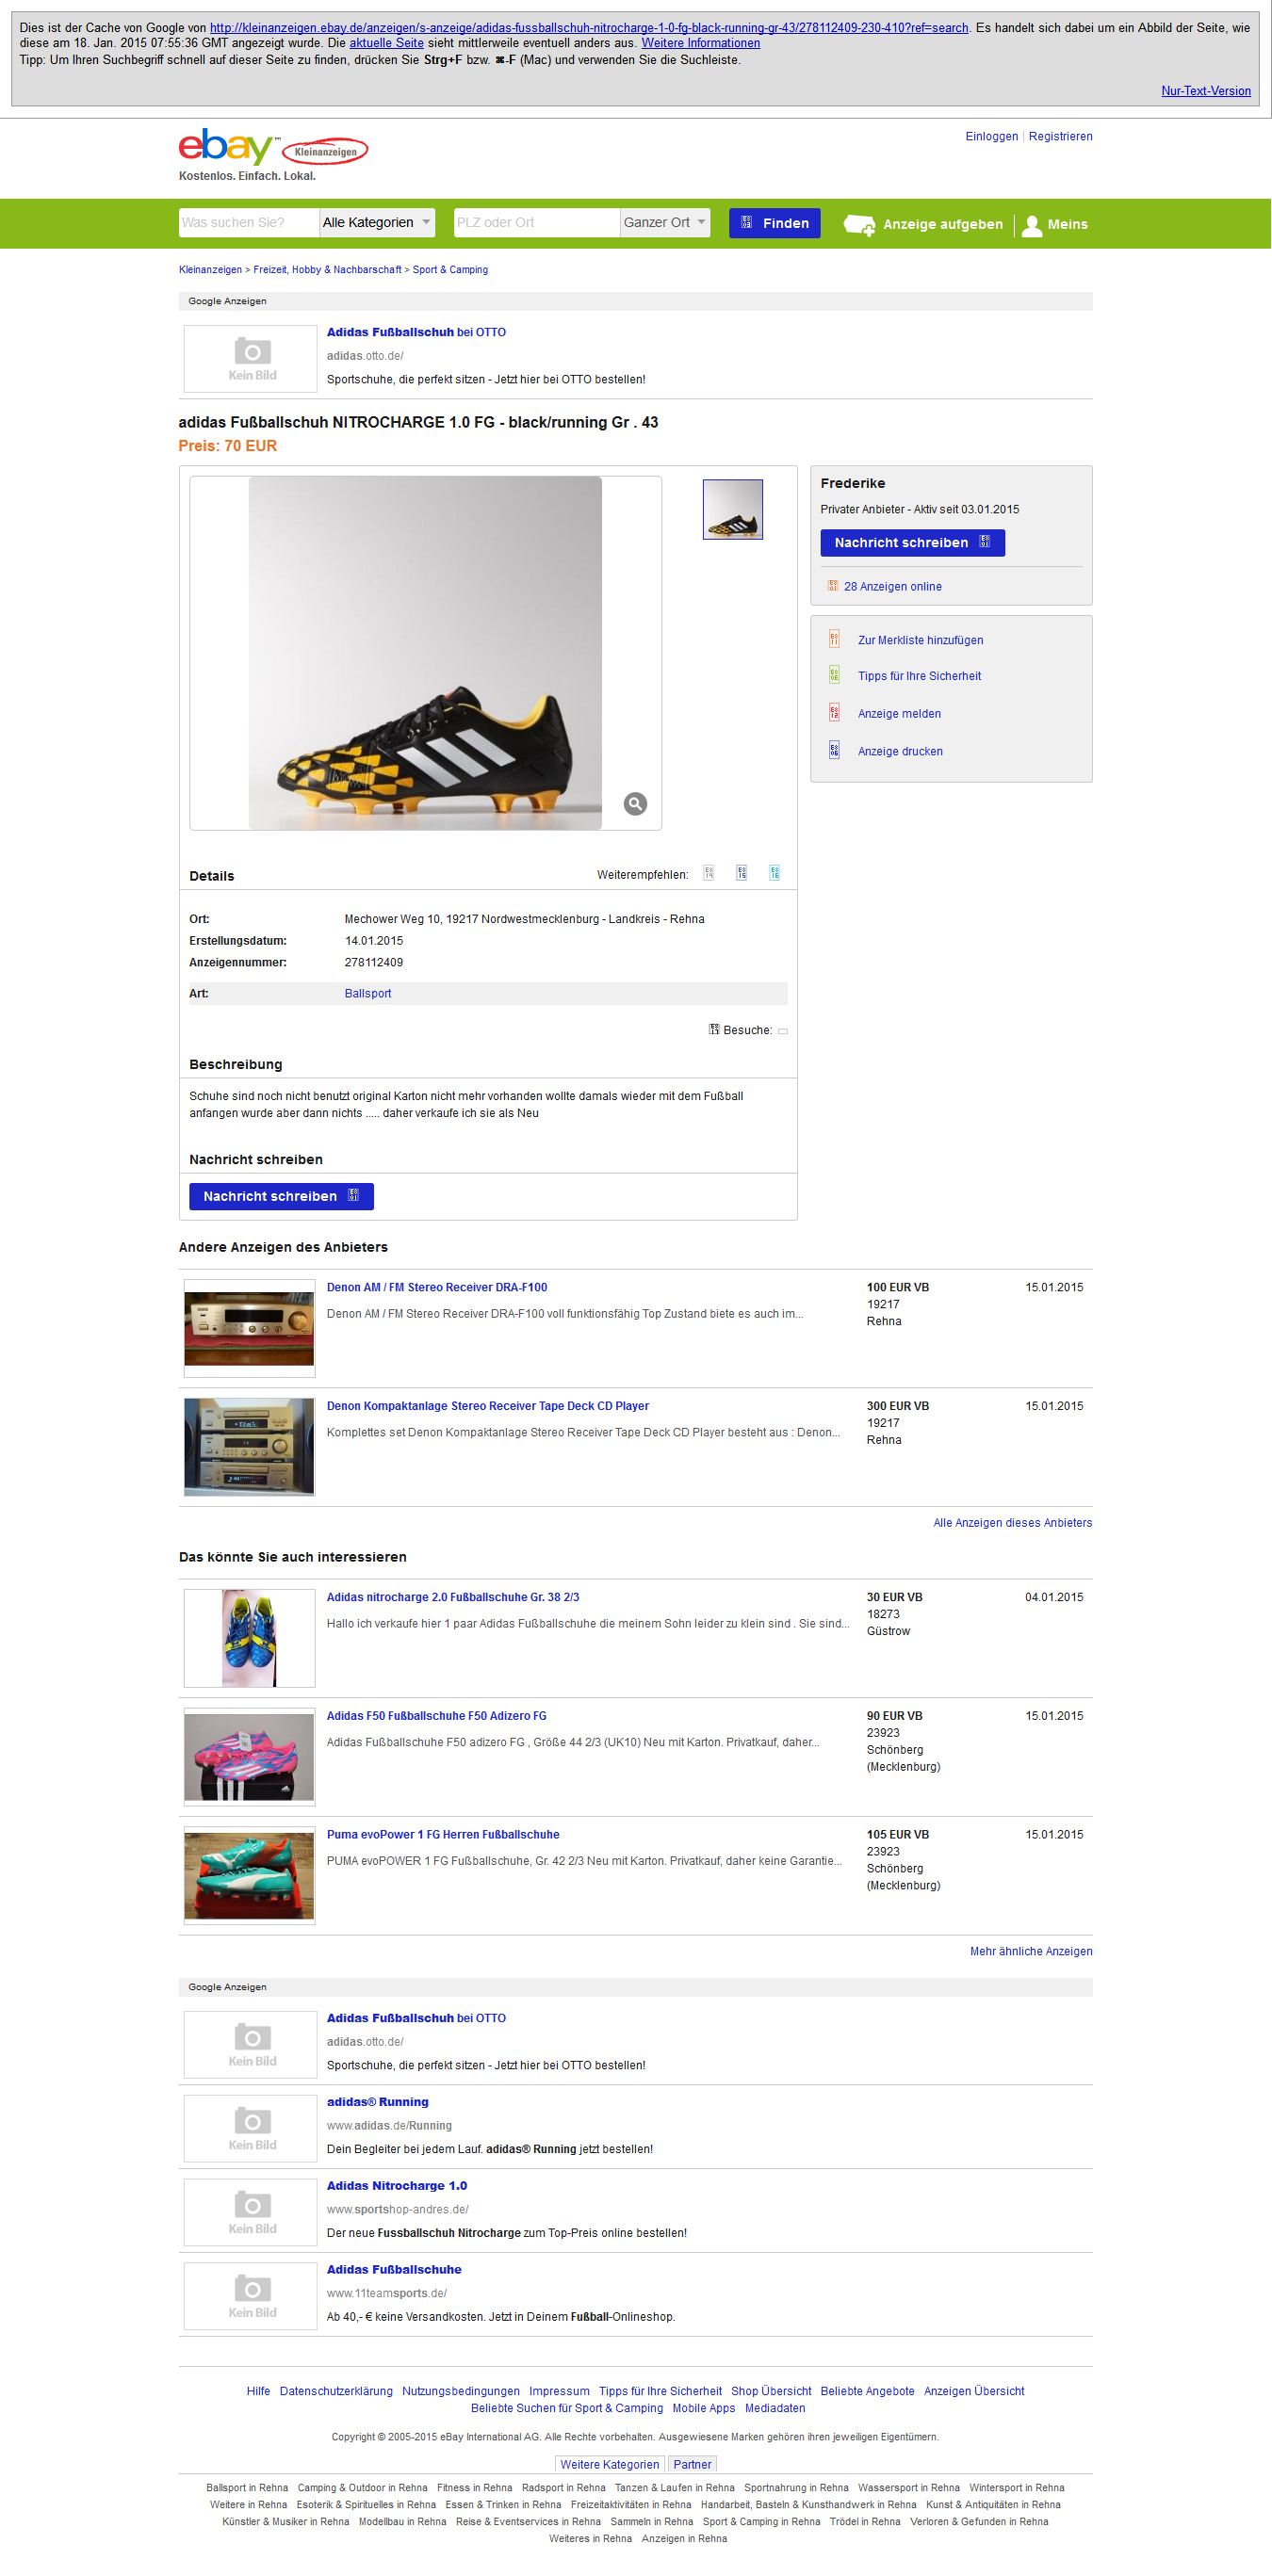The image size is (1272, 2576).
Task: Click the Einloggen link
Action: [992, 136]
